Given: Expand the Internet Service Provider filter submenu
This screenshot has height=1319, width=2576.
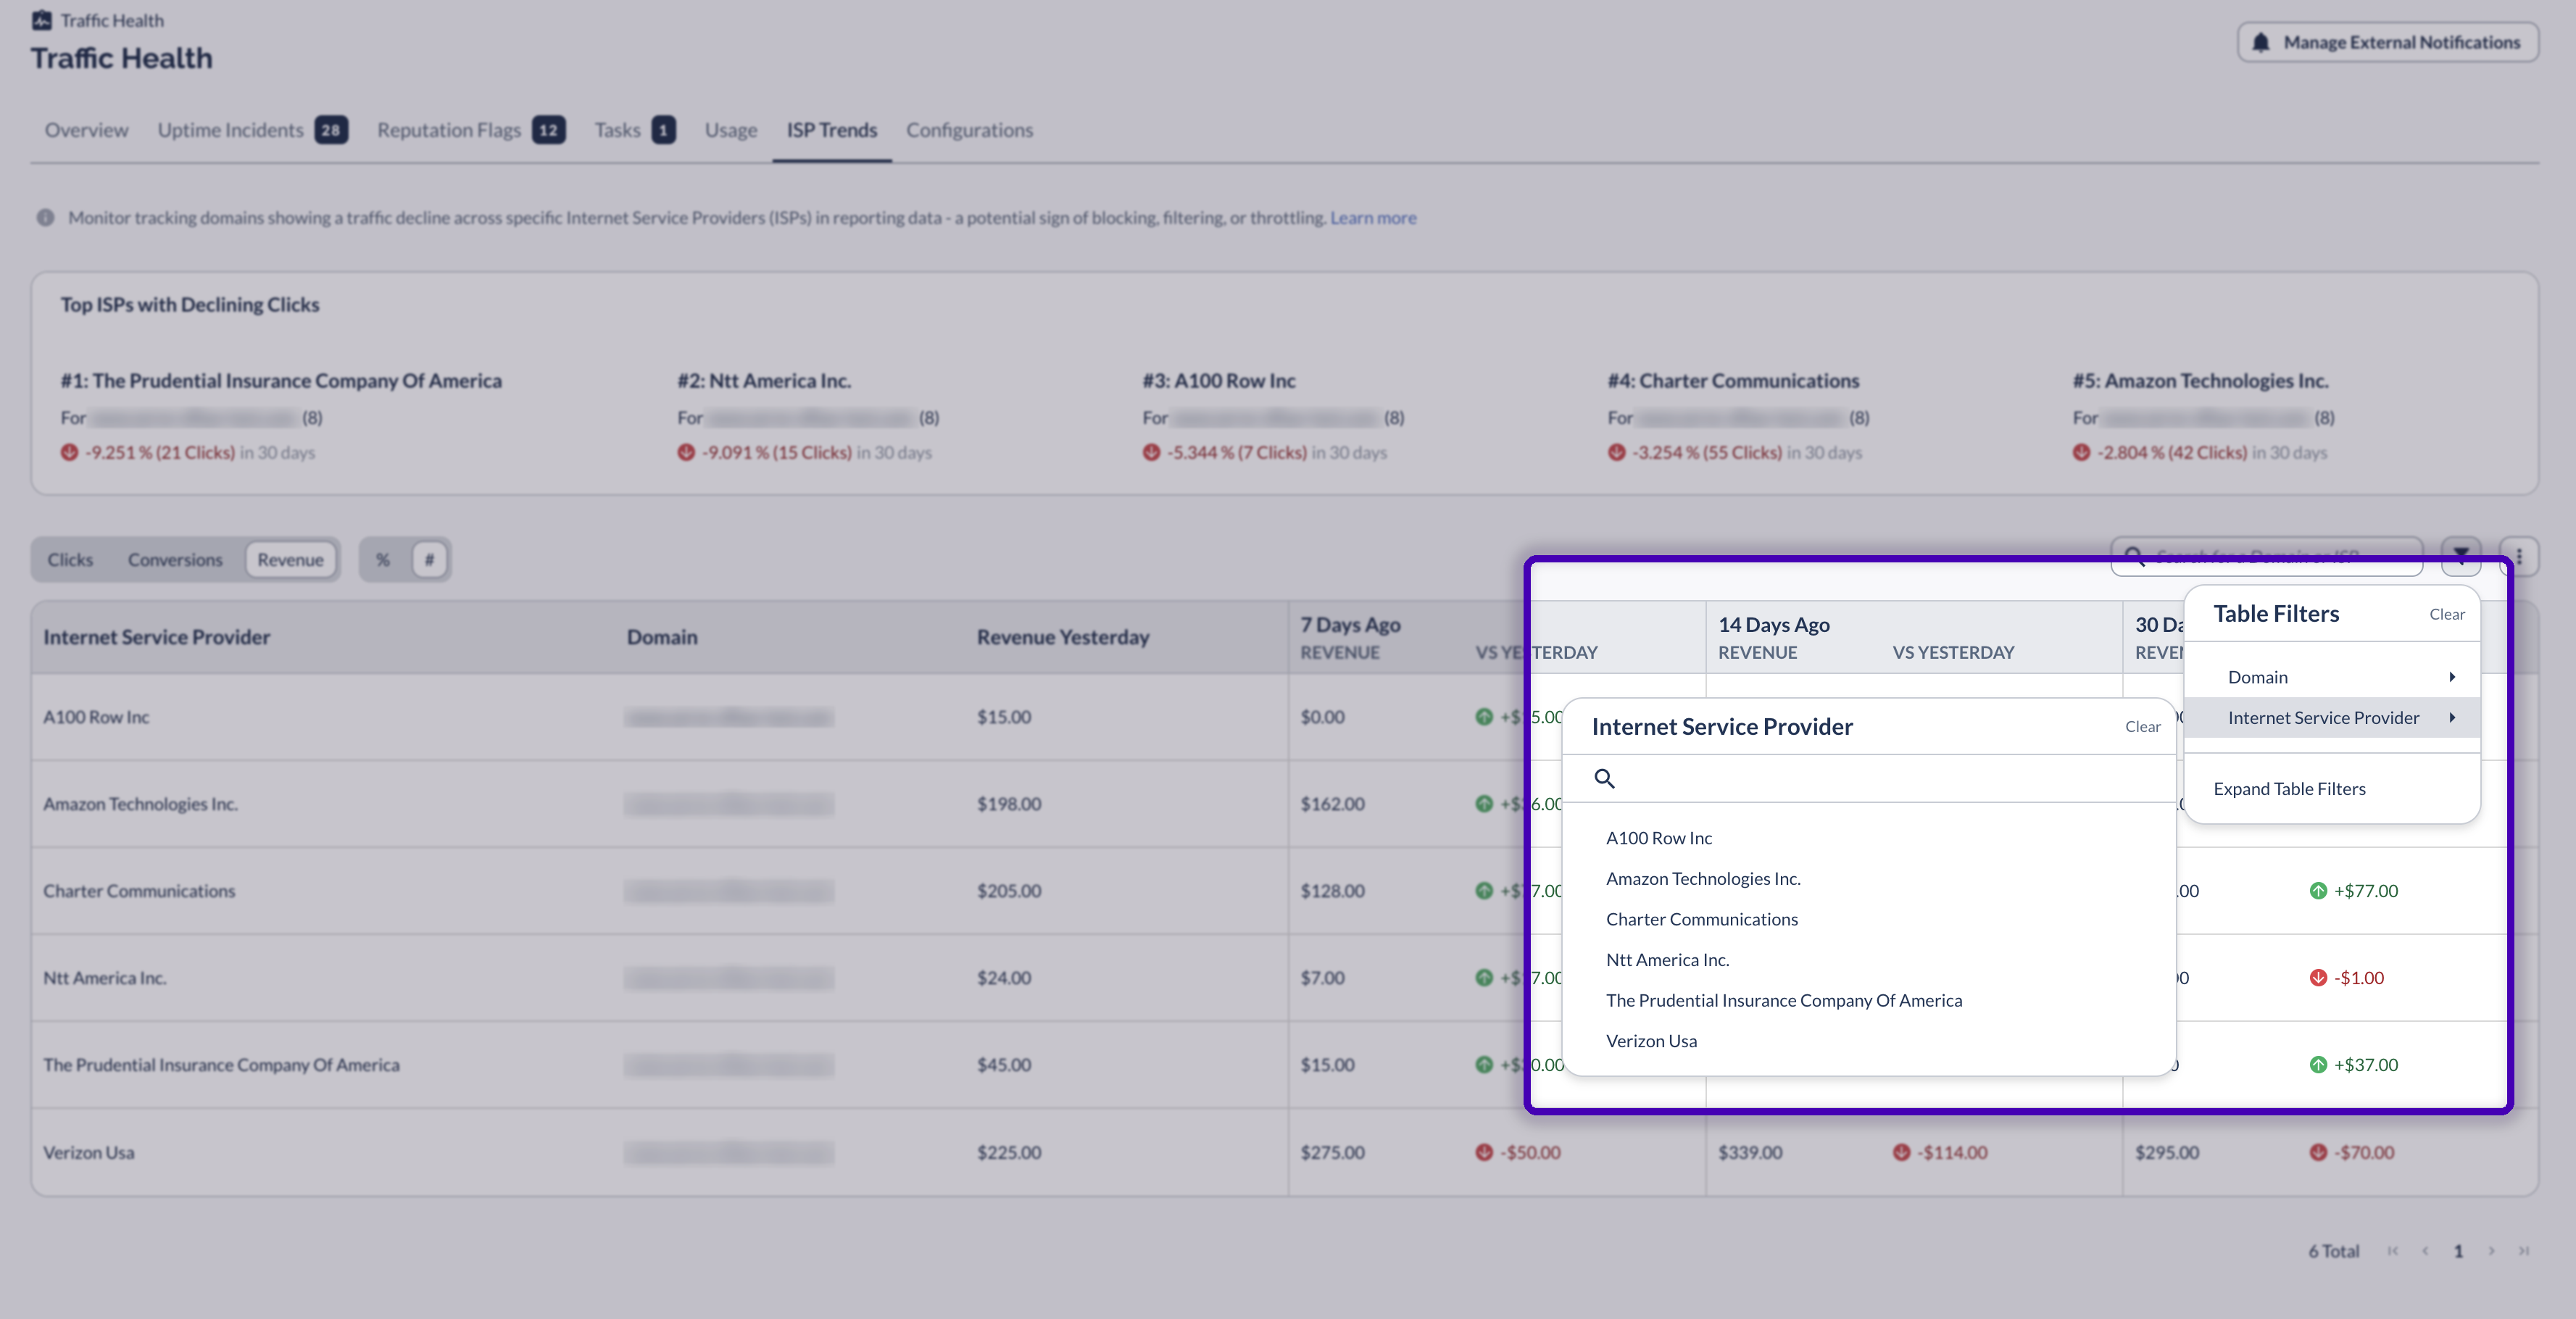Looking at the screenshot, I should pyautogui.click(x=2331, y=717).
